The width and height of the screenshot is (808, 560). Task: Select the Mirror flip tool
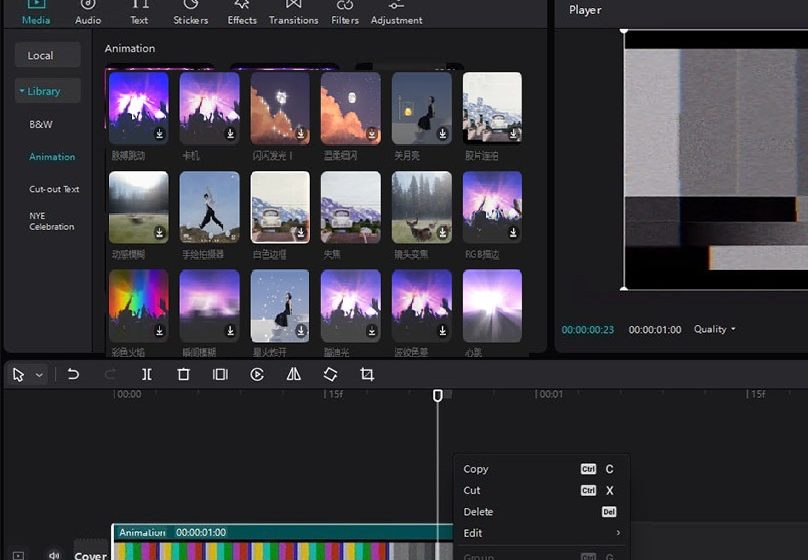(293, 374)
